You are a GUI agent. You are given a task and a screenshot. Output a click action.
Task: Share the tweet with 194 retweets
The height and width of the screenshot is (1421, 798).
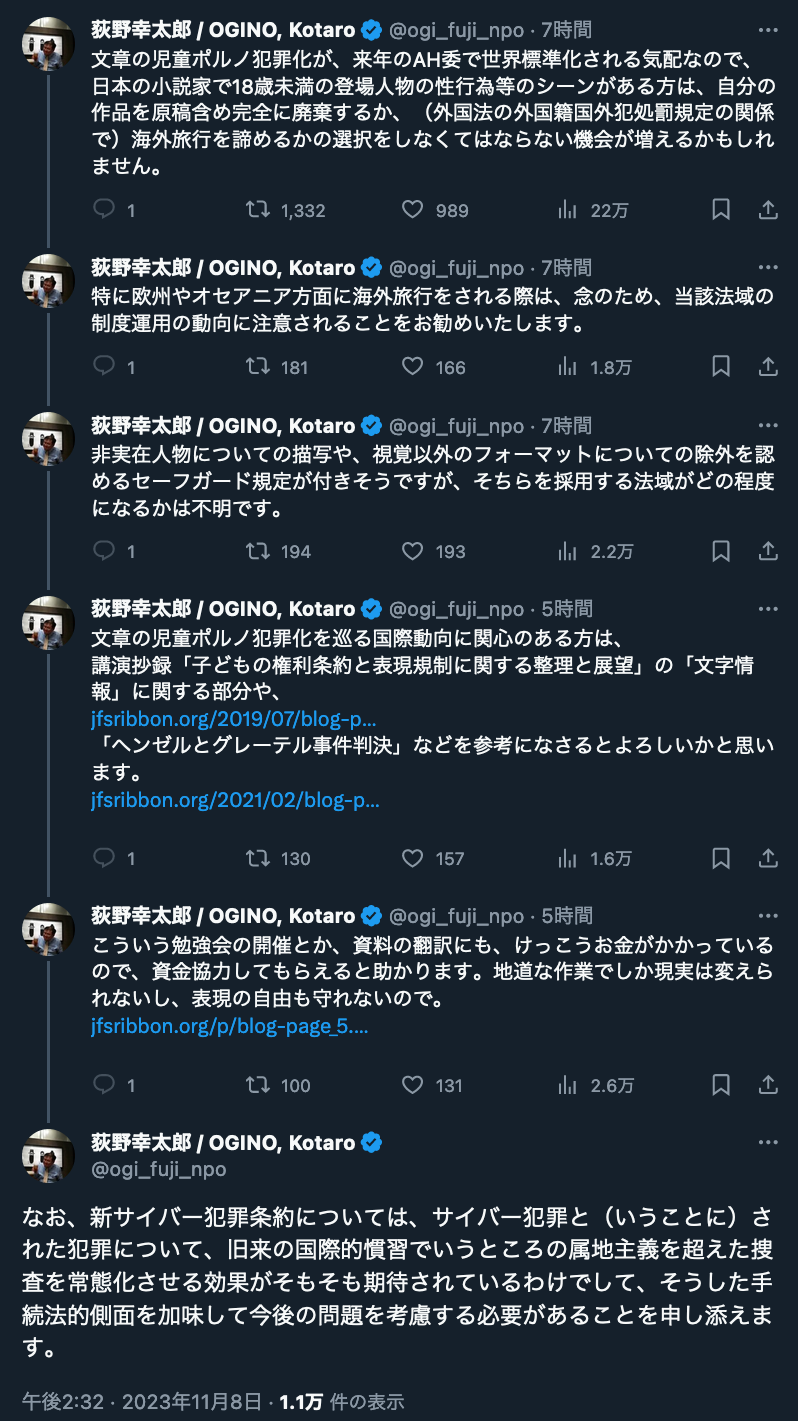pyautogui.click(x=768, y=551)
